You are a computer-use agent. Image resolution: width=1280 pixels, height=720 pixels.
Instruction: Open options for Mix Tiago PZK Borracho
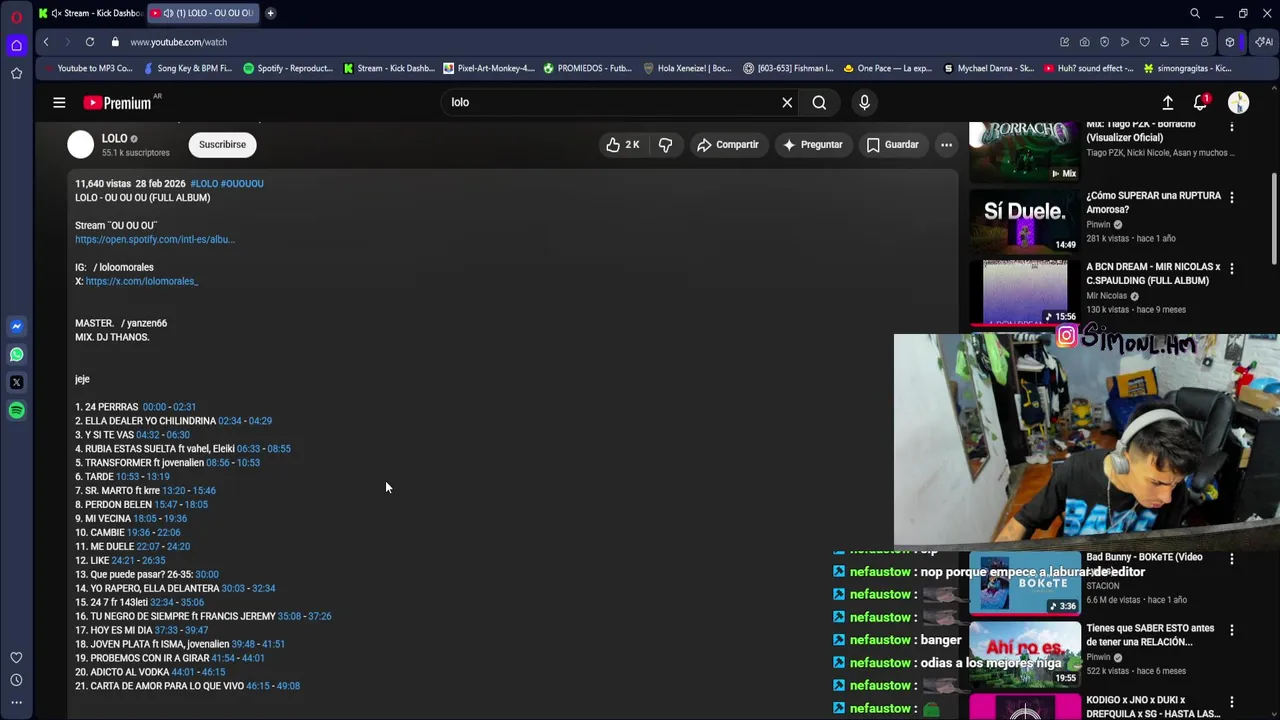[x=1232, y=126]
